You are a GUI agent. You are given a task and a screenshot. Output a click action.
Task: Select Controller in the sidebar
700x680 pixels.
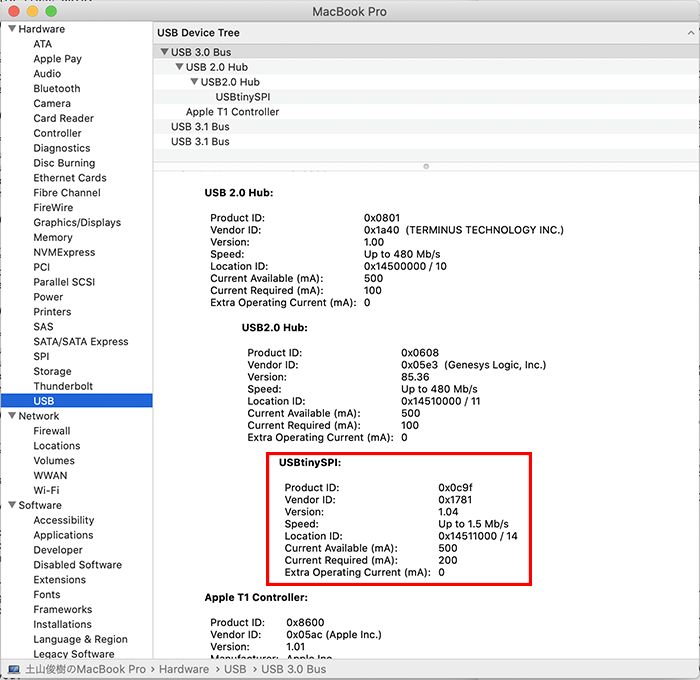coord(57,133)
